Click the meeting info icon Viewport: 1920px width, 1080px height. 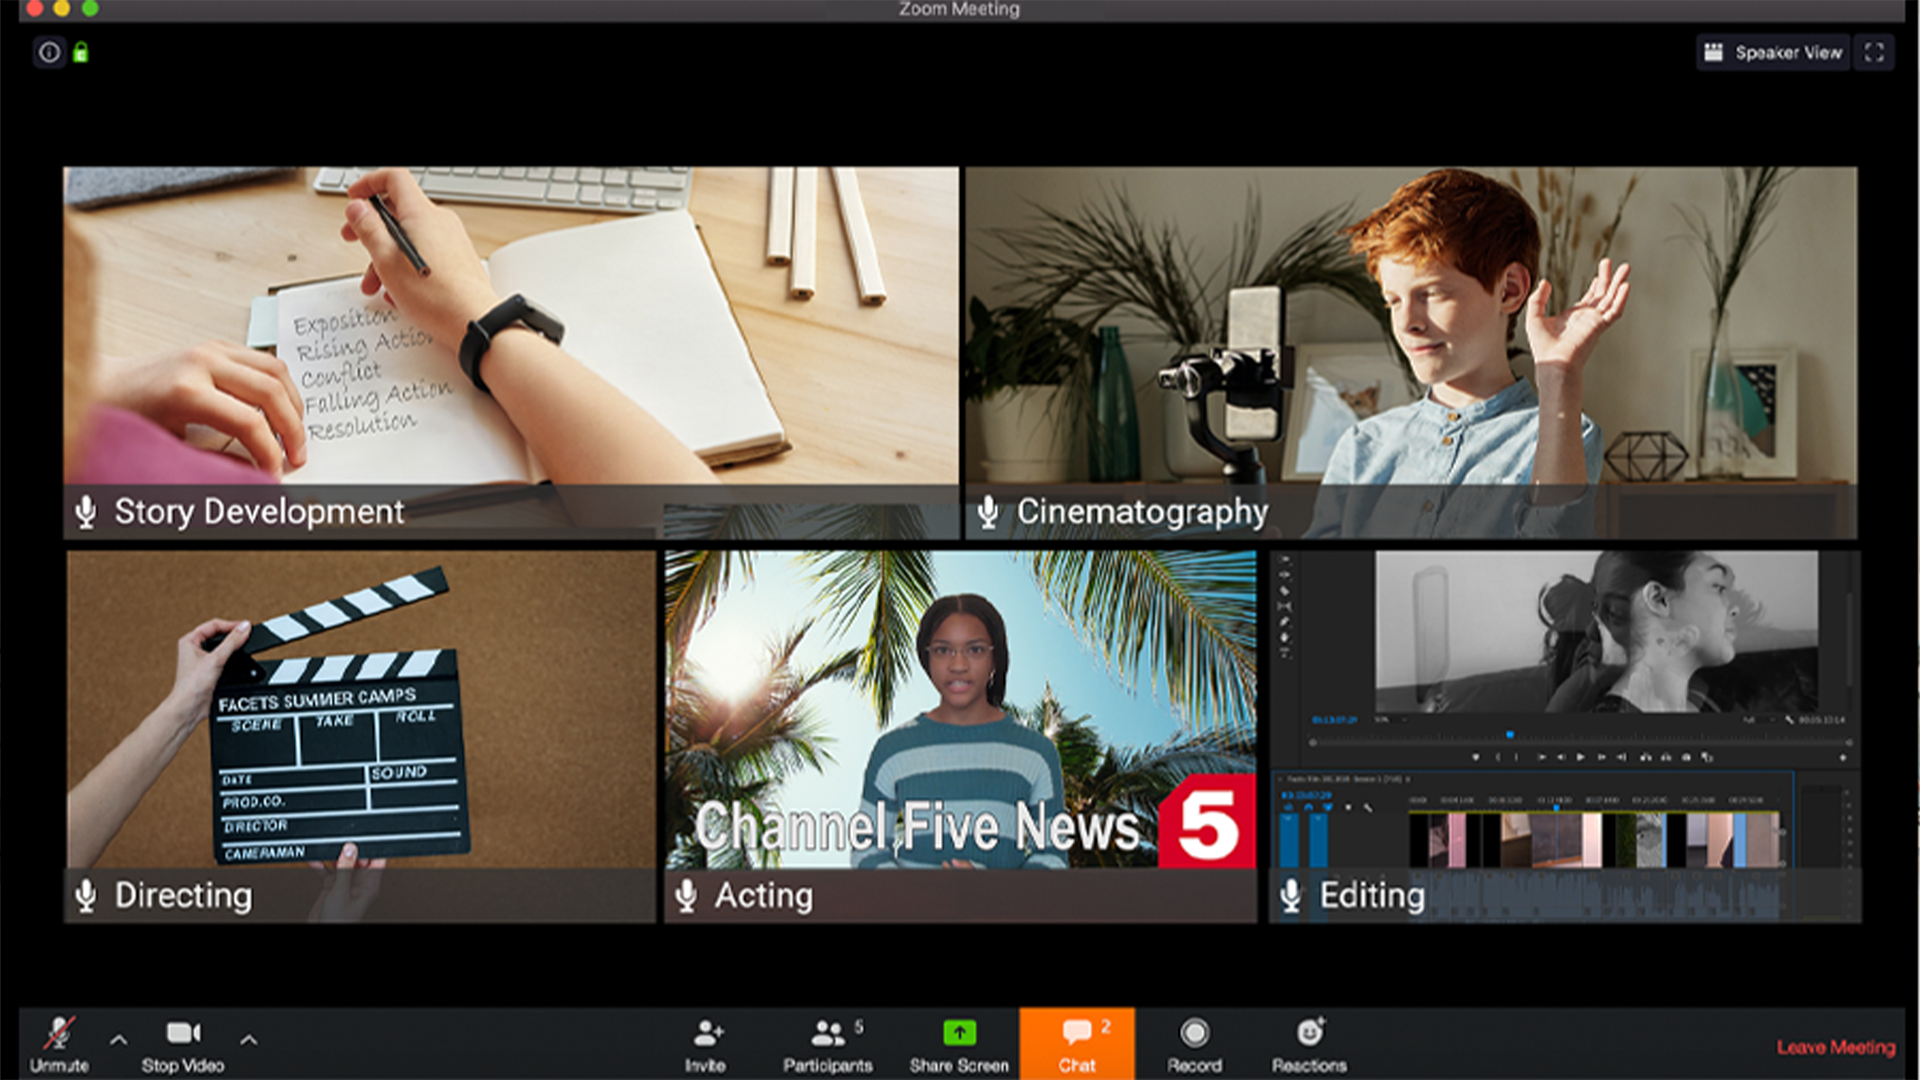(x=49, y=52)
